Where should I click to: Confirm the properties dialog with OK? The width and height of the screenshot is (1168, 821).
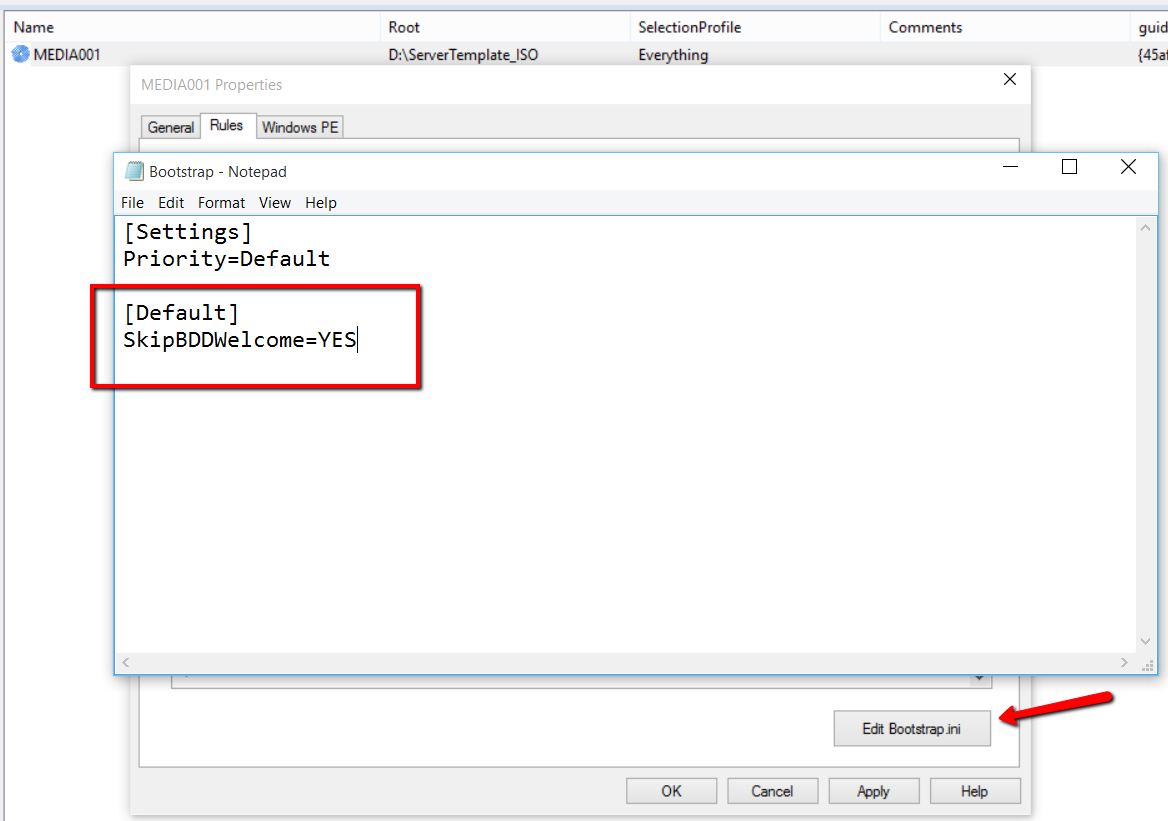pyautogui.click(x=671, y=791)
